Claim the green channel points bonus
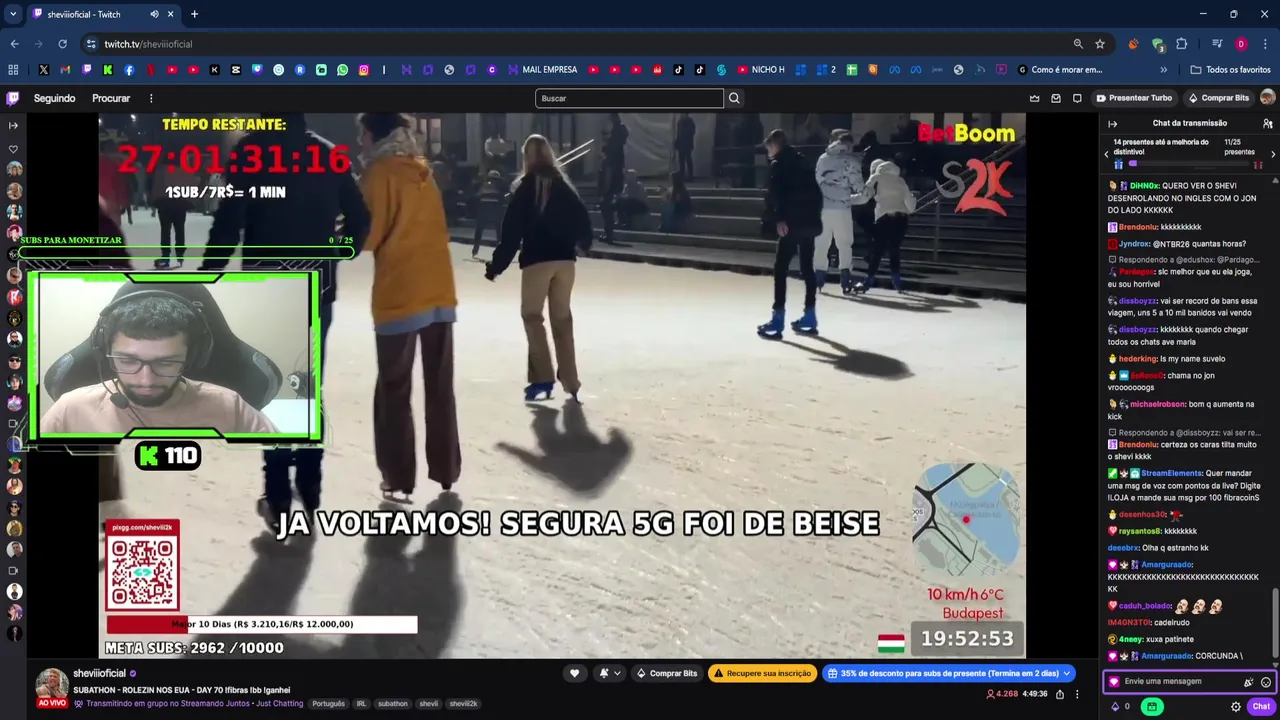This screenshot has height=720, width=1280. point(1152,706)
